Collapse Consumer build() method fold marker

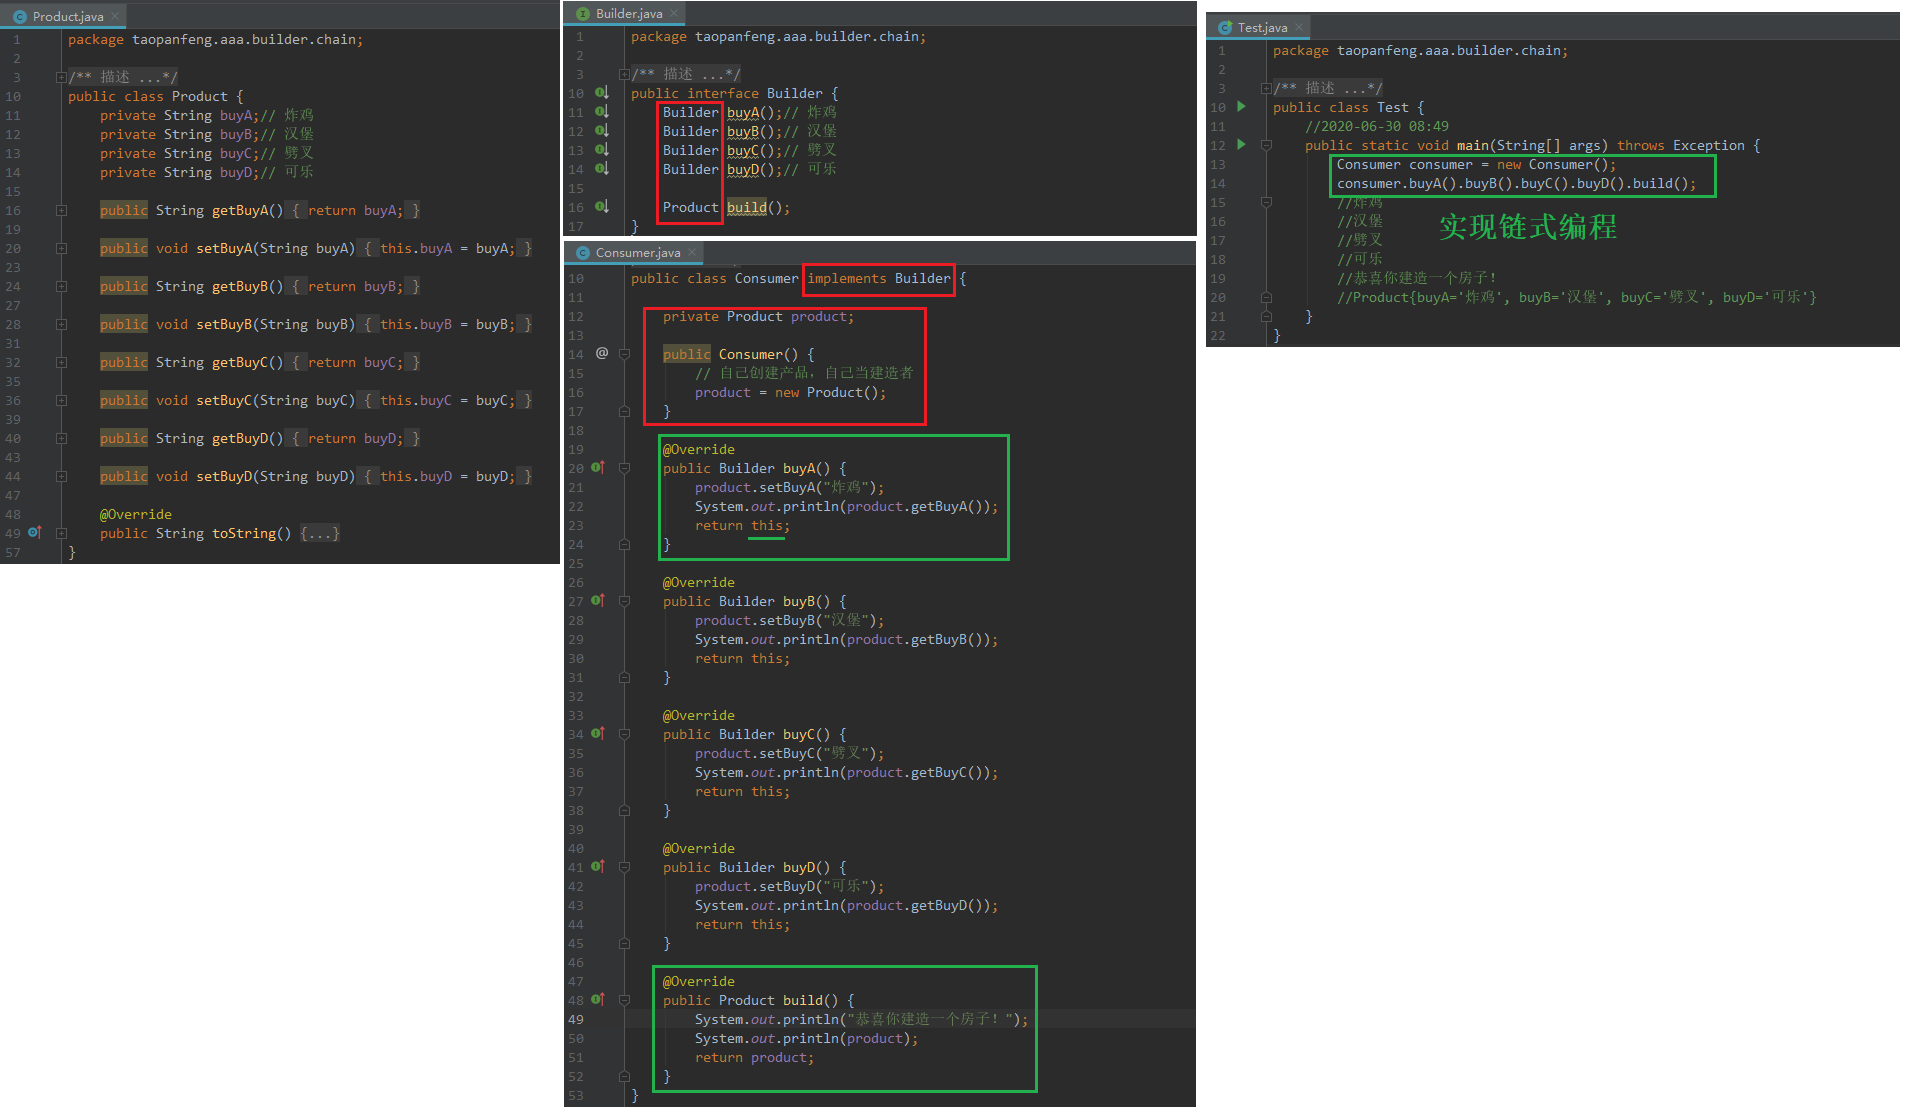pos(624,1000)
